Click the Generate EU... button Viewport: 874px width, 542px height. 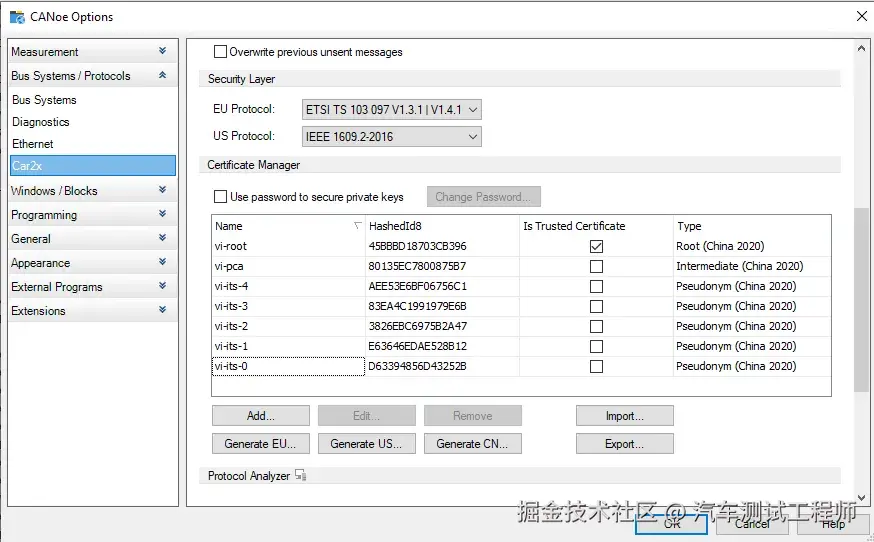[x=260, y=444]
